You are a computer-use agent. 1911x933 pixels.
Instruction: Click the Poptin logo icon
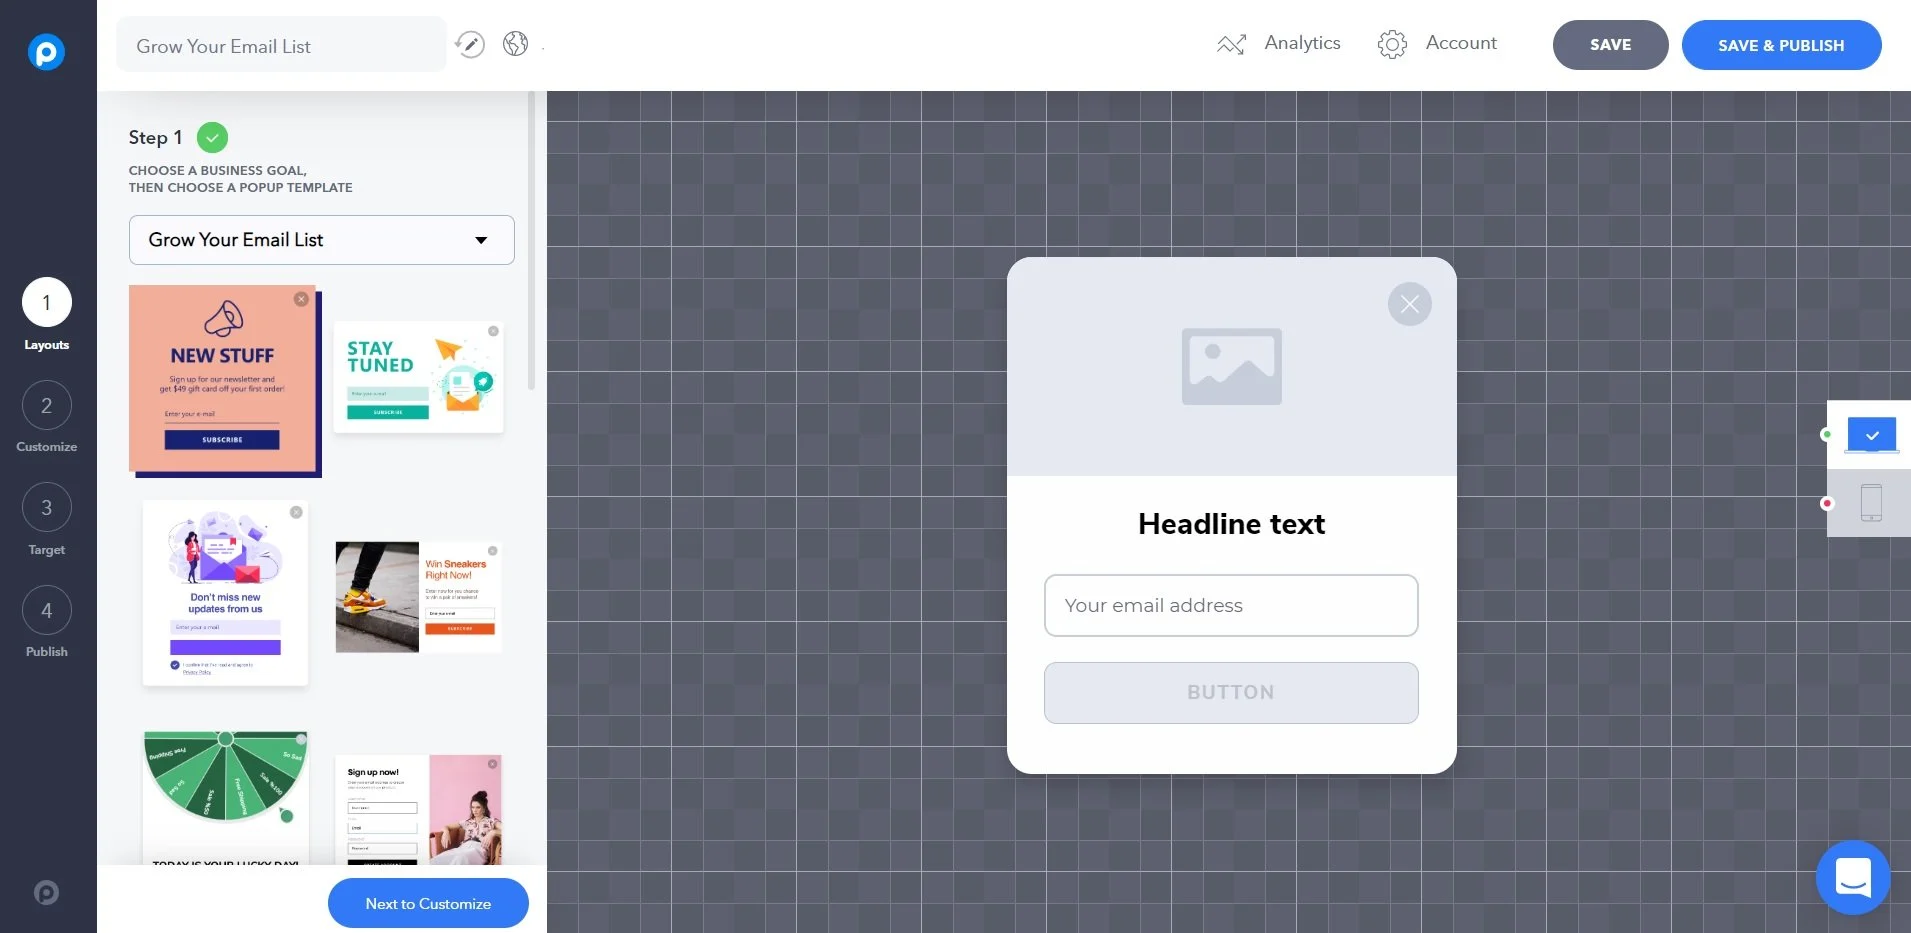click(x=46, y=51)
